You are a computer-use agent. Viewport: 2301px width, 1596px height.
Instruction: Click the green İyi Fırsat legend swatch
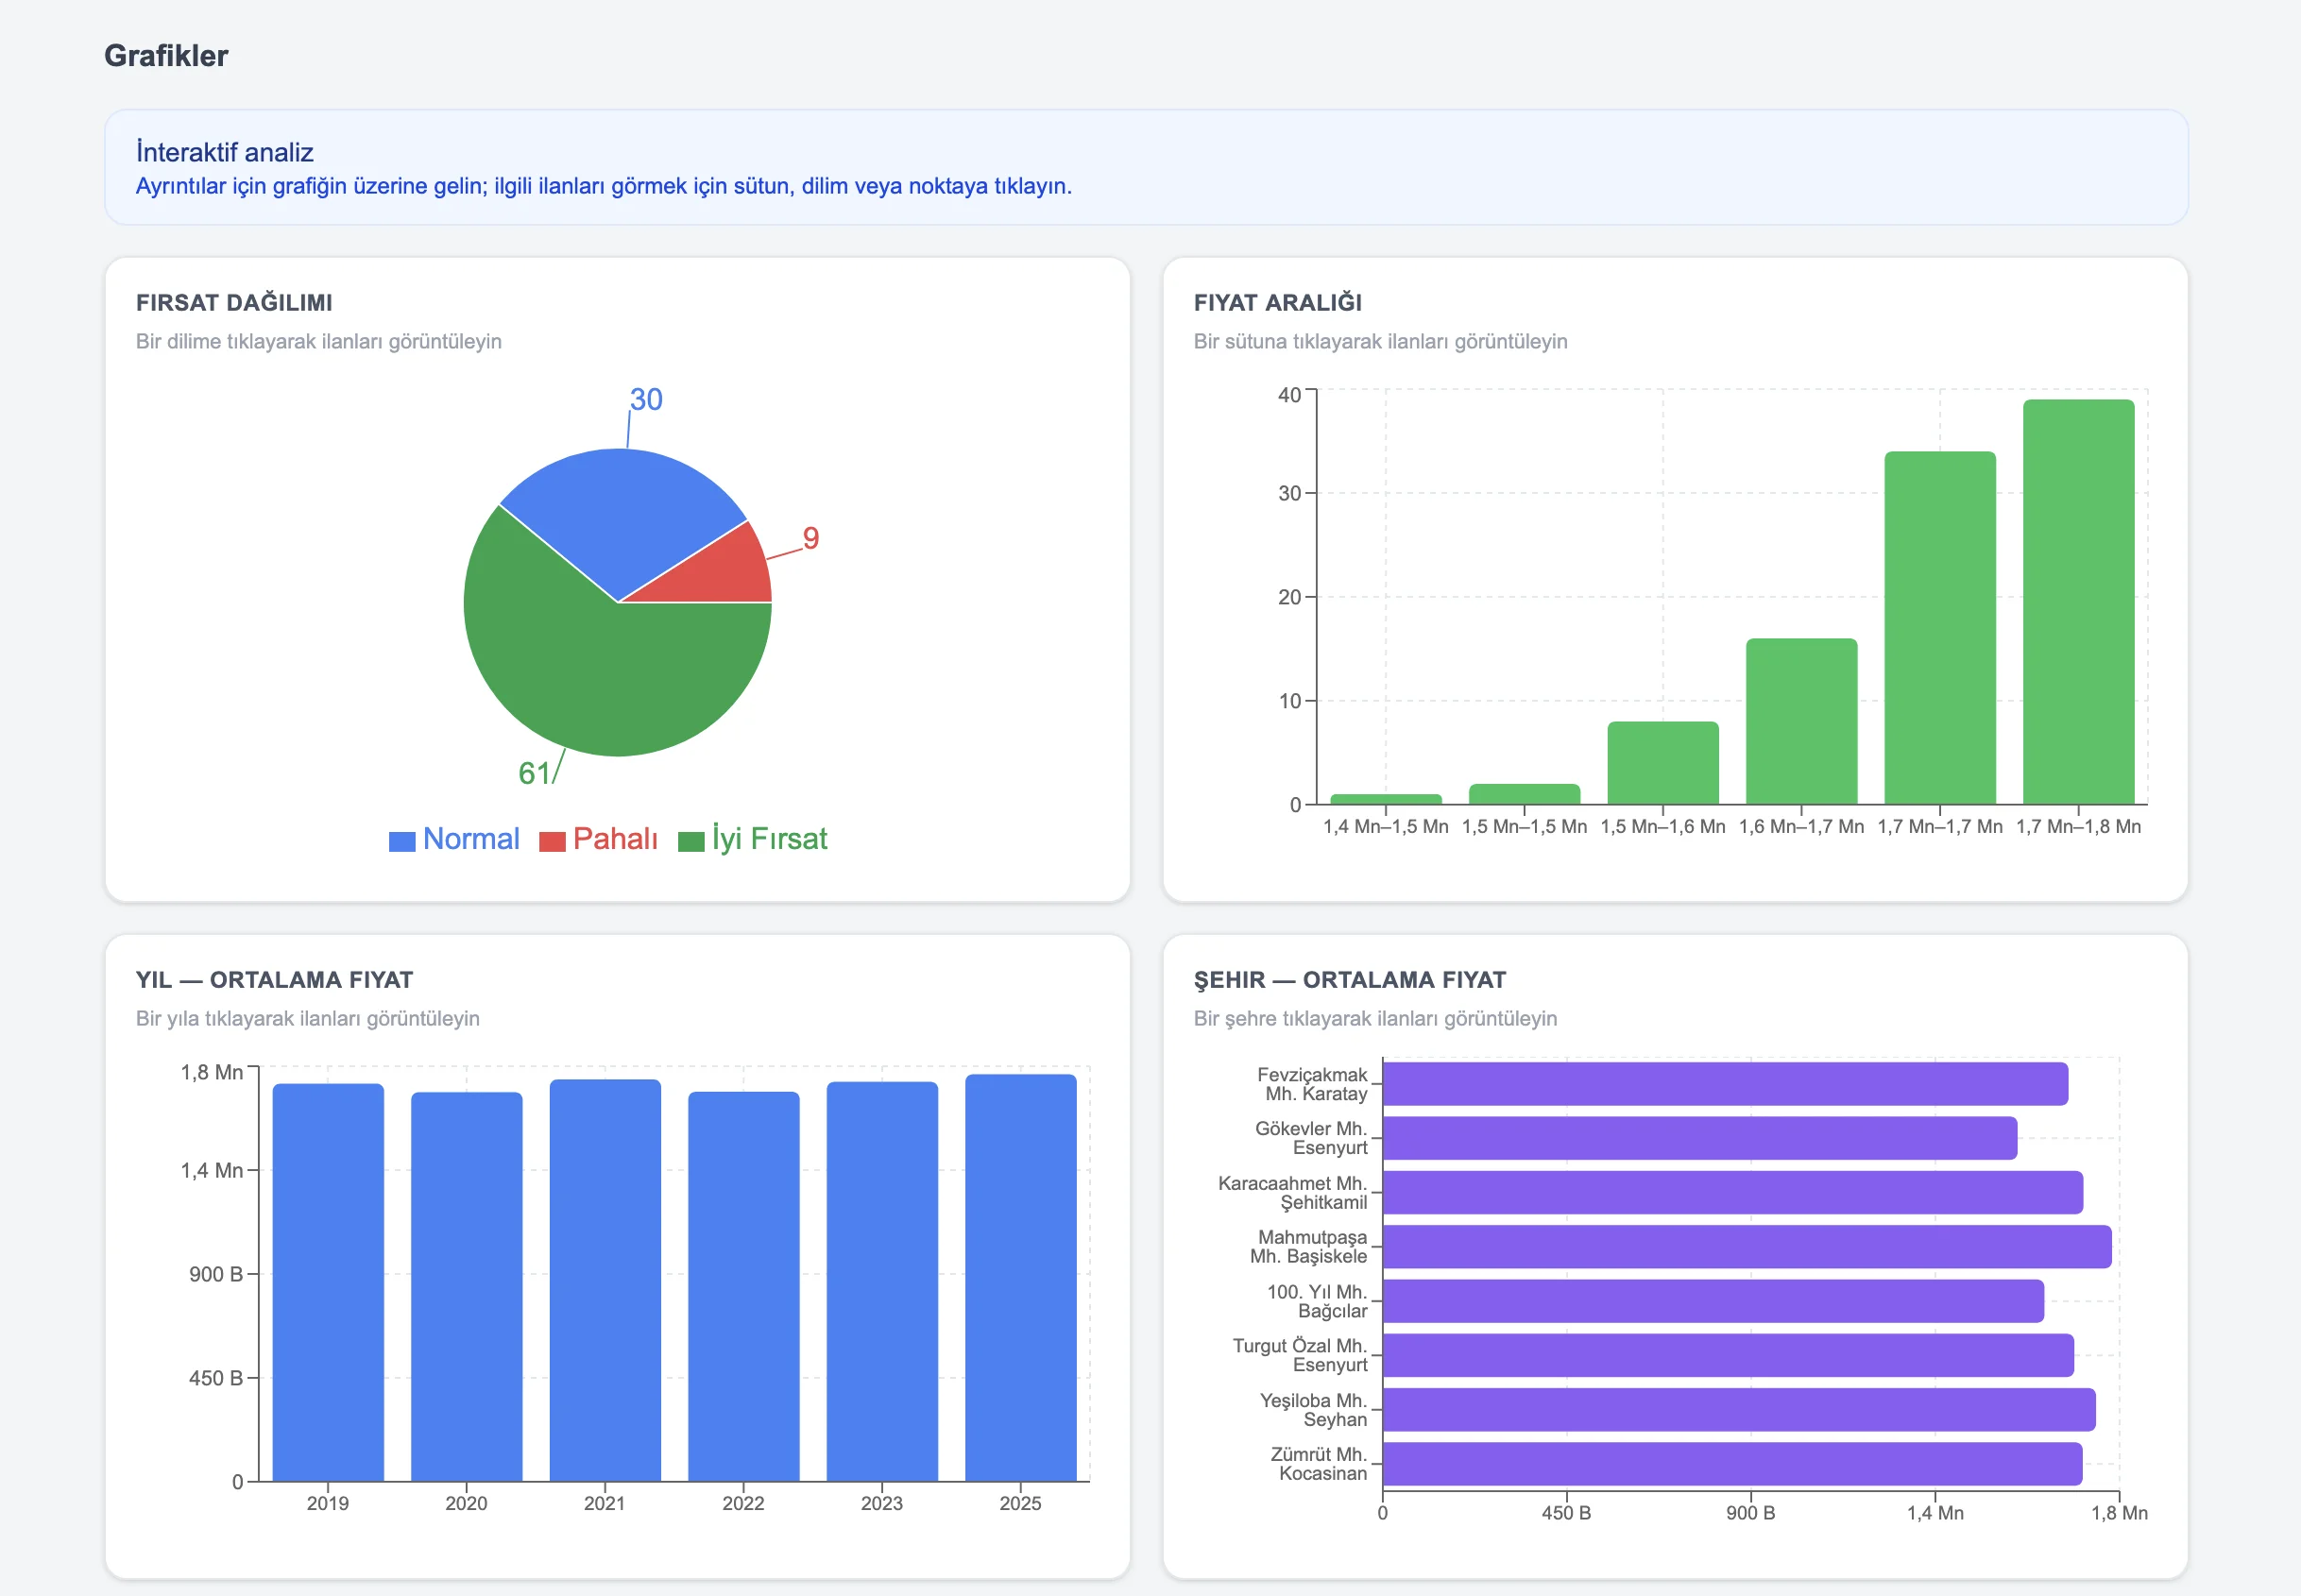691,841
